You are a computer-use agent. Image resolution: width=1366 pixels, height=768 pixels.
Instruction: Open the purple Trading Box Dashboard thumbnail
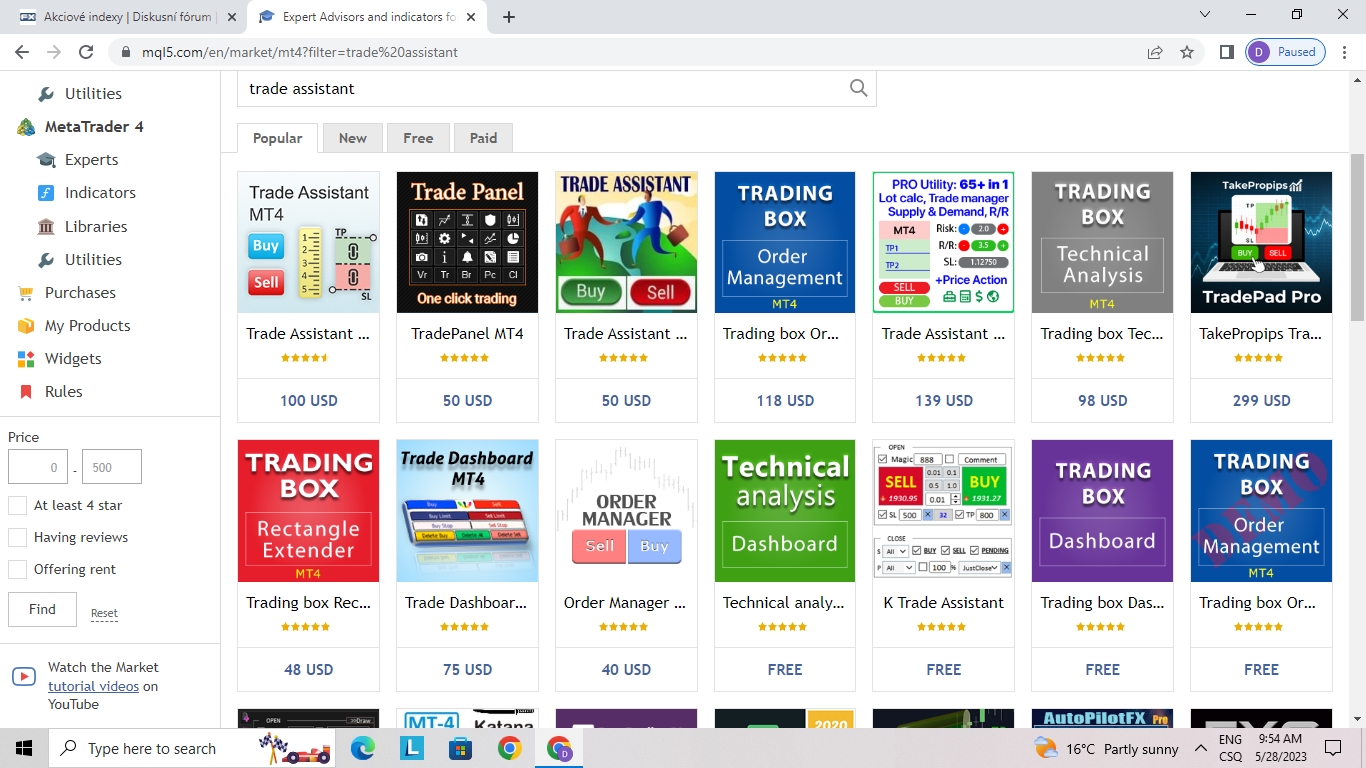pyautogui.click(x=1102, y=511)
